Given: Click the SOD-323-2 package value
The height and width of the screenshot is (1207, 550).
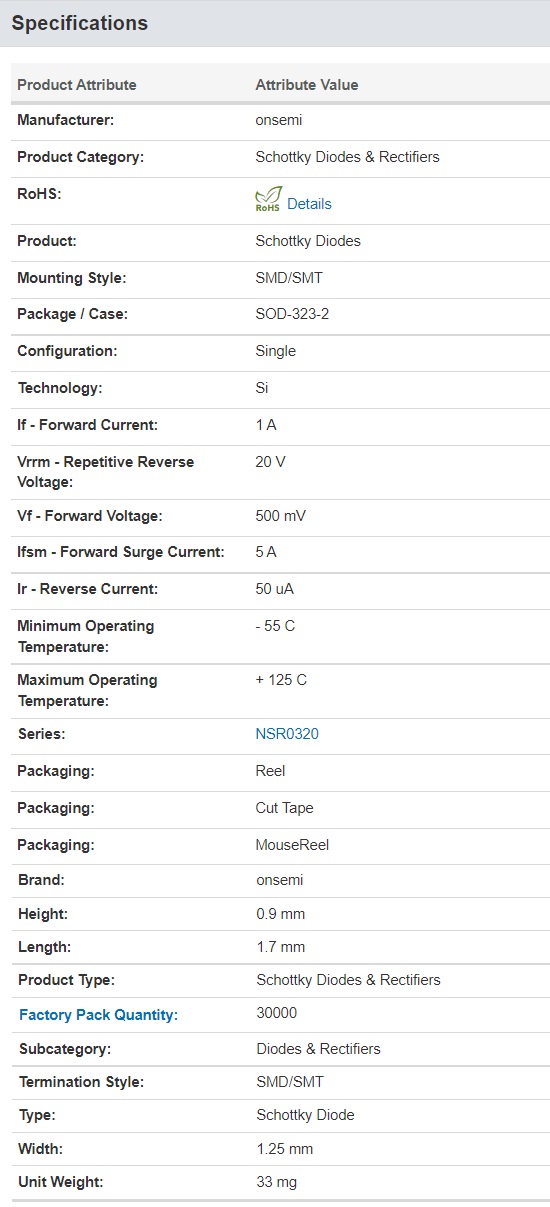Looking at the screenshot, I should (292, 314).
